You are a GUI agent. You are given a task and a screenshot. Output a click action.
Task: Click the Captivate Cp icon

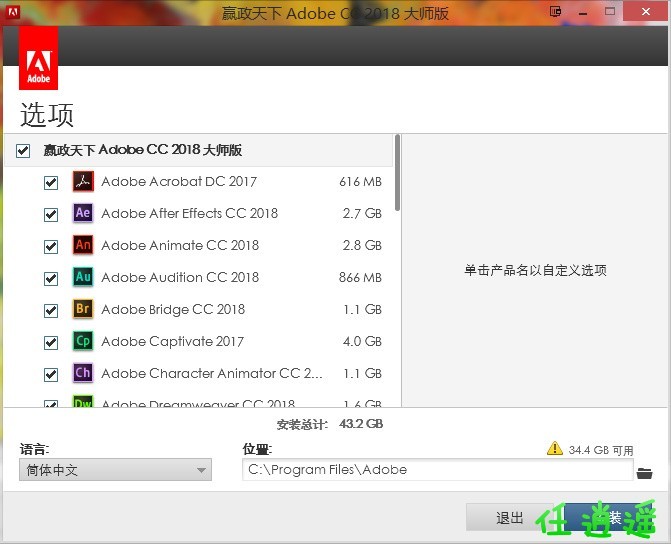(x=83, y=341)
